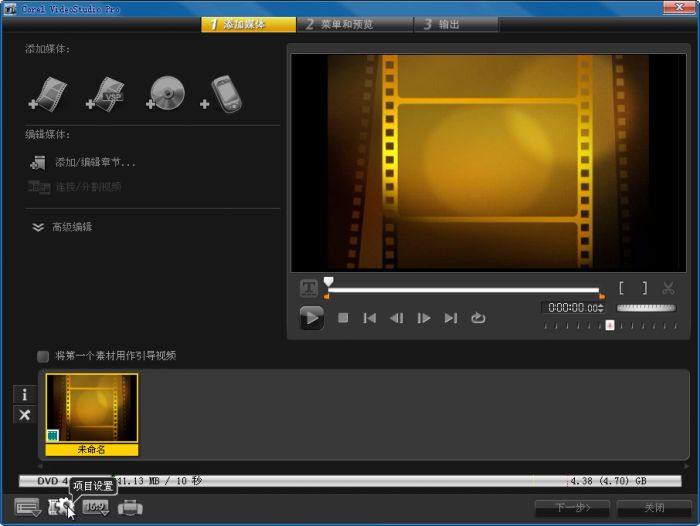
Task: Enable 将第一个素材用作引导视频 checkbox
Action: (43, 356)
